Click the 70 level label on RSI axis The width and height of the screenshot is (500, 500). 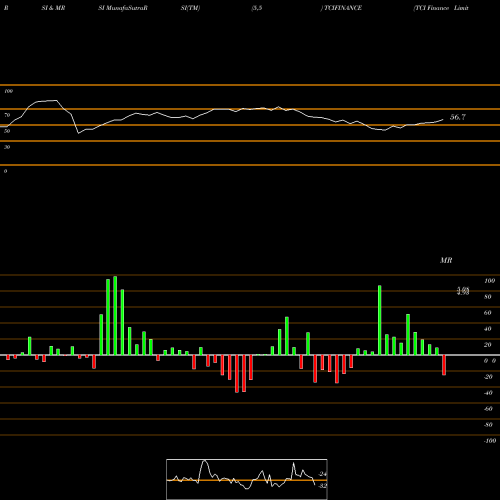7,115
